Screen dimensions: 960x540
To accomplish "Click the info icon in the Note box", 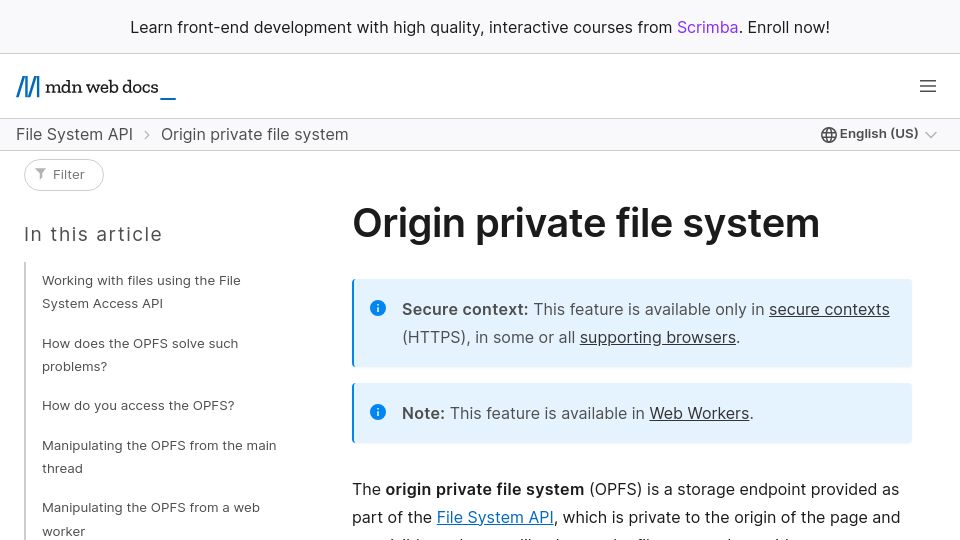I will [378, 412].
